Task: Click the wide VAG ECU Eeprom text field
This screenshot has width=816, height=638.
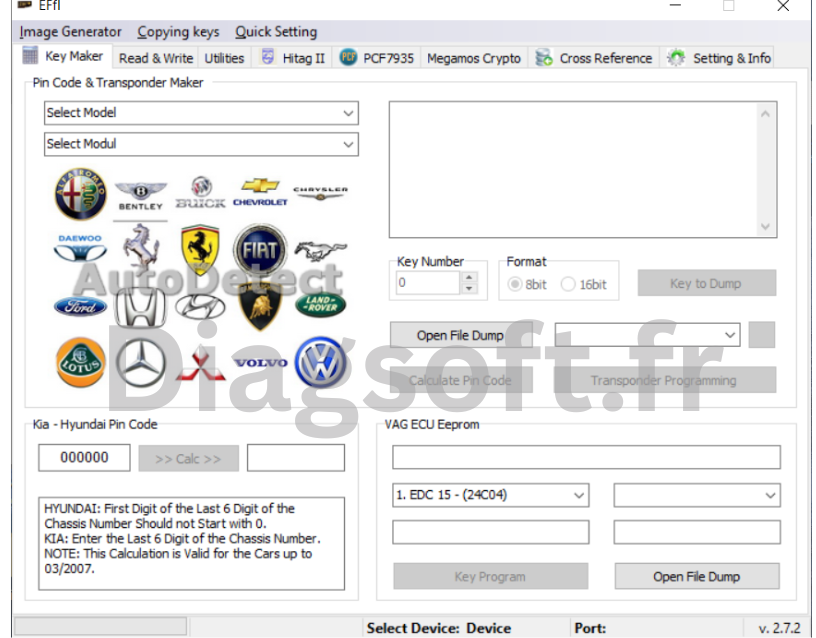Action: tap(586, 457)
